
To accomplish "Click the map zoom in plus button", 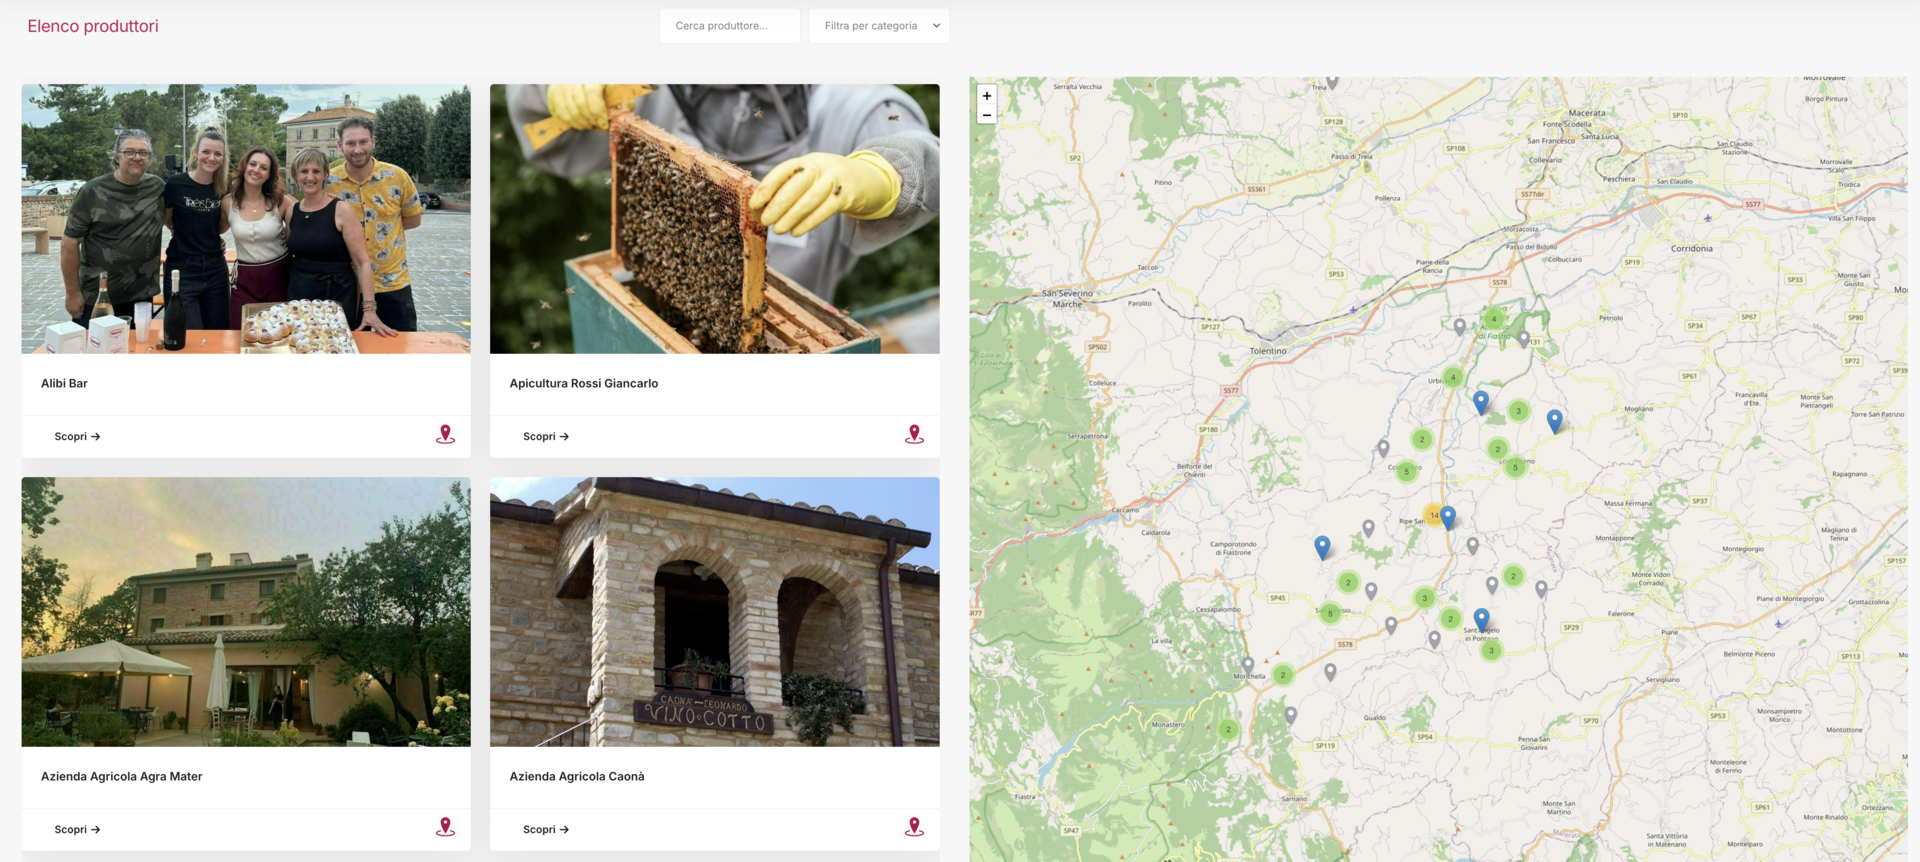I will point(986,96).
